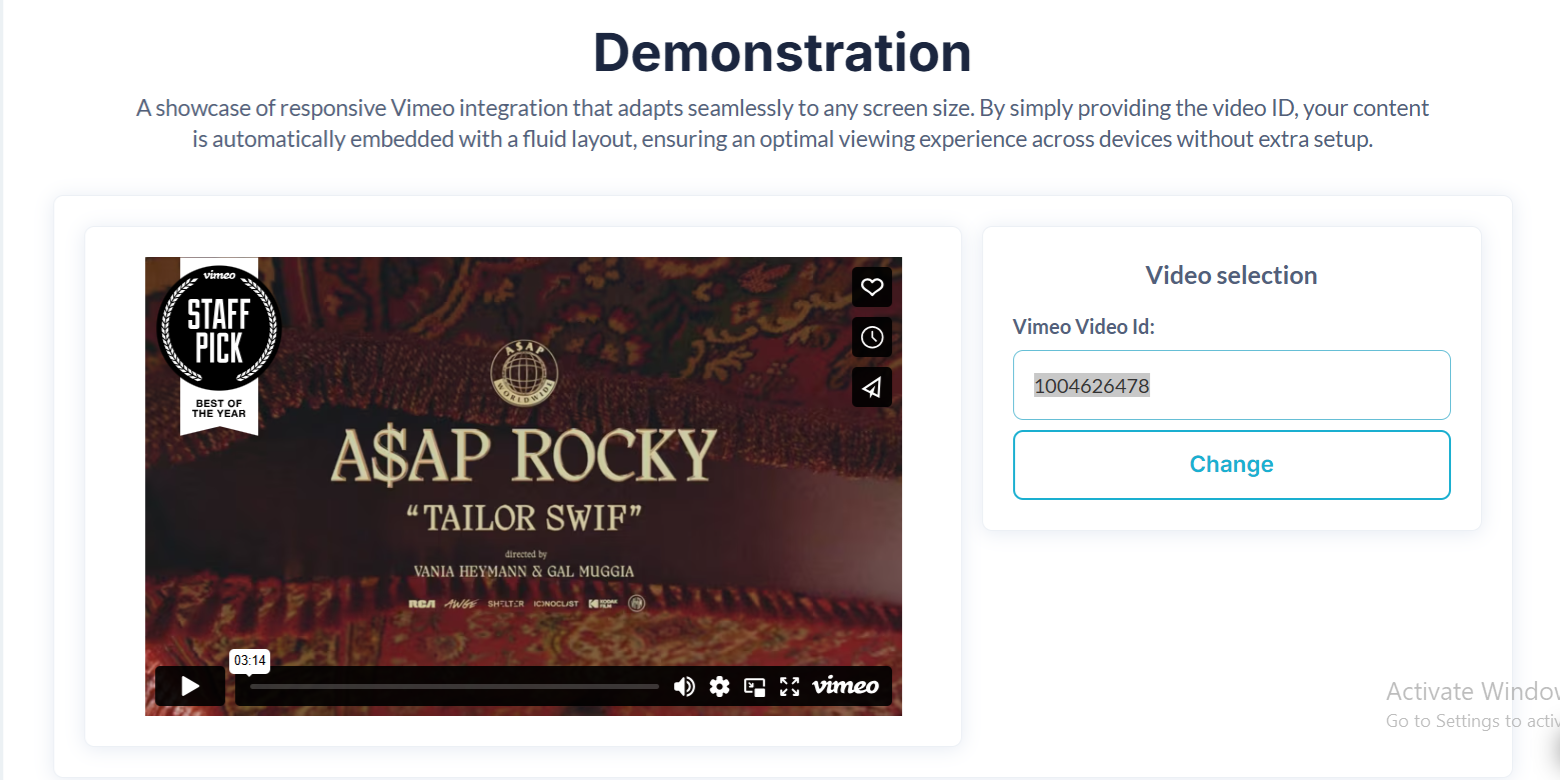1560x780 pixels.
Task: Add video to Watch Later with clock icon
Action: click(872, 337)
